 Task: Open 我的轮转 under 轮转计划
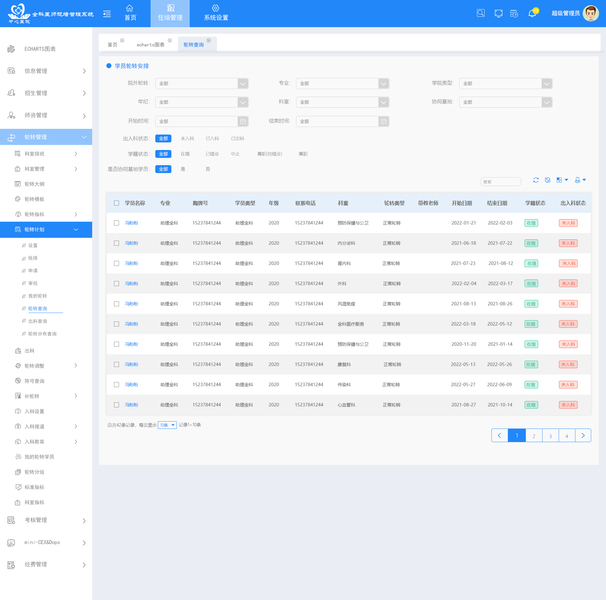37,296
